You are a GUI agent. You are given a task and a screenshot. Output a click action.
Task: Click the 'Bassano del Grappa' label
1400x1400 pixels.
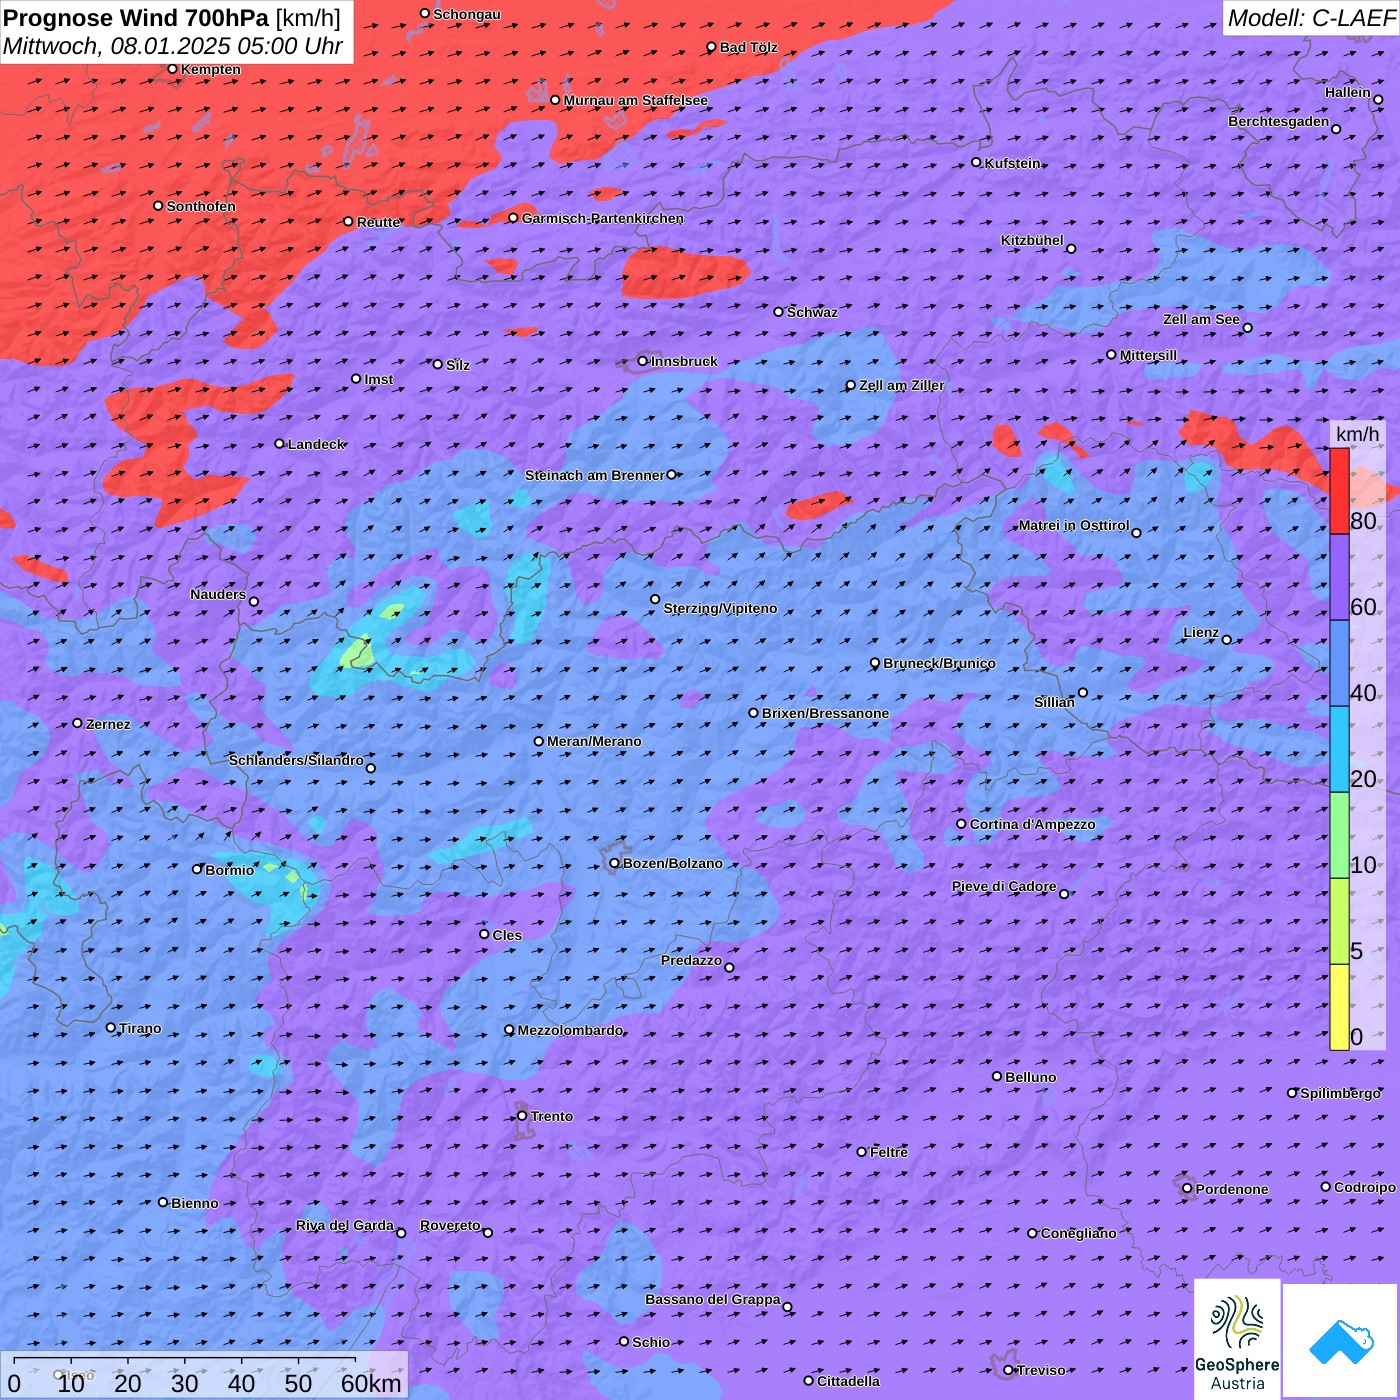coord(713,1299)
